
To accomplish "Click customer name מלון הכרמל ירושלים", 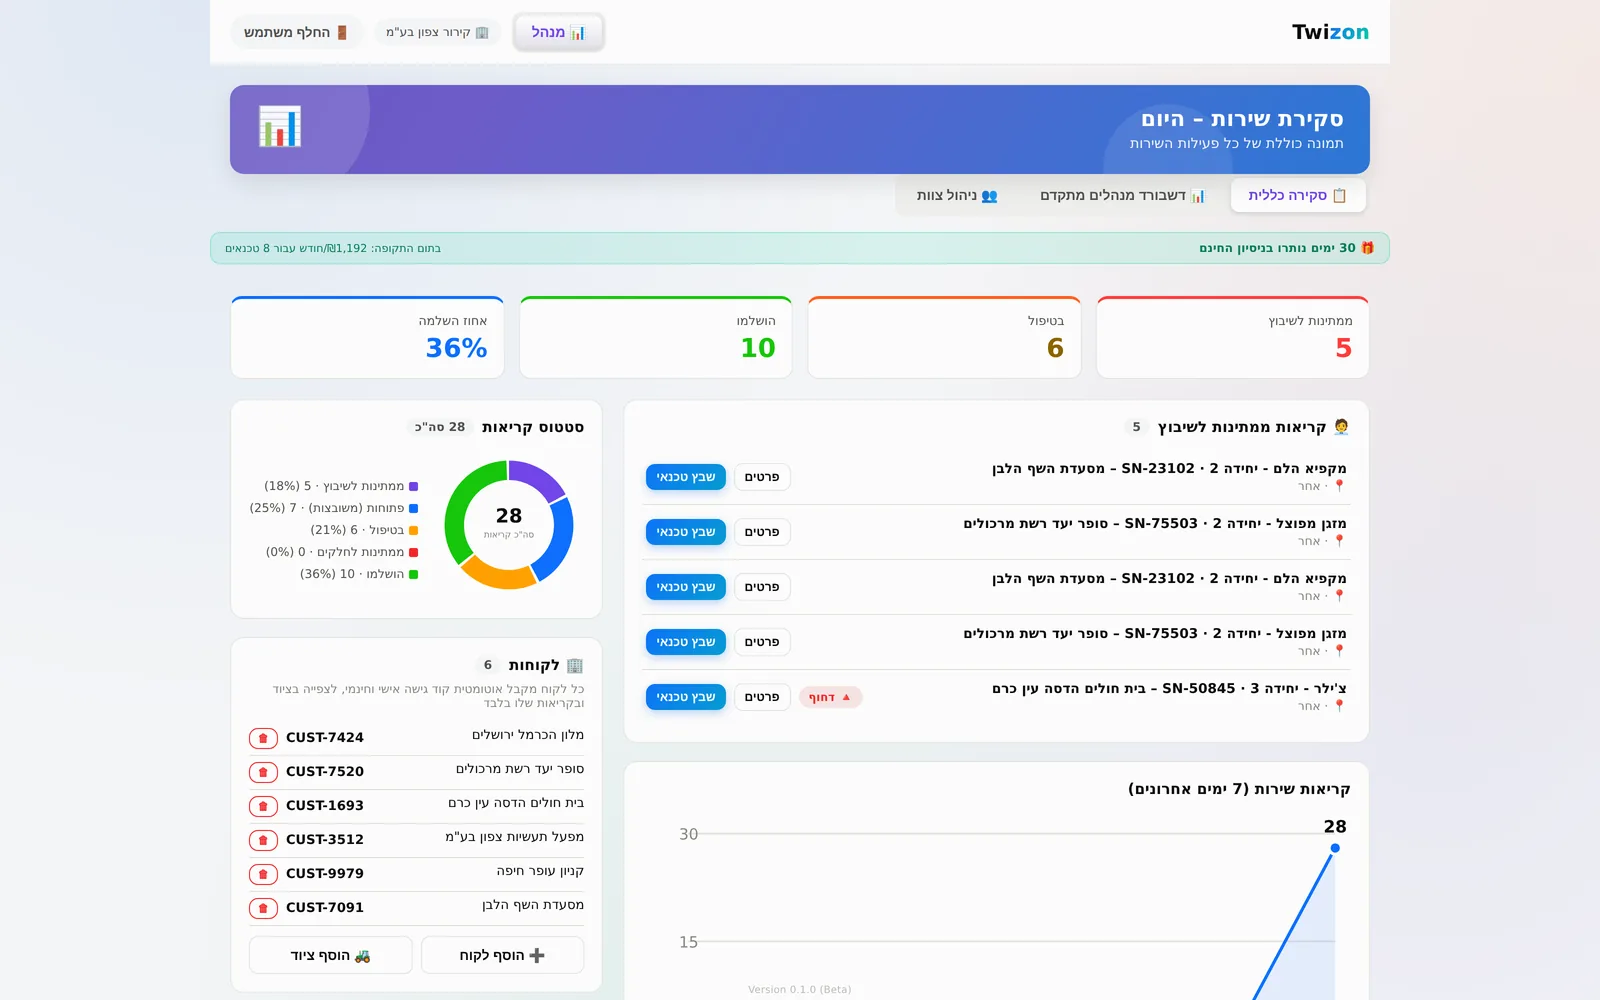I will 528,735.
